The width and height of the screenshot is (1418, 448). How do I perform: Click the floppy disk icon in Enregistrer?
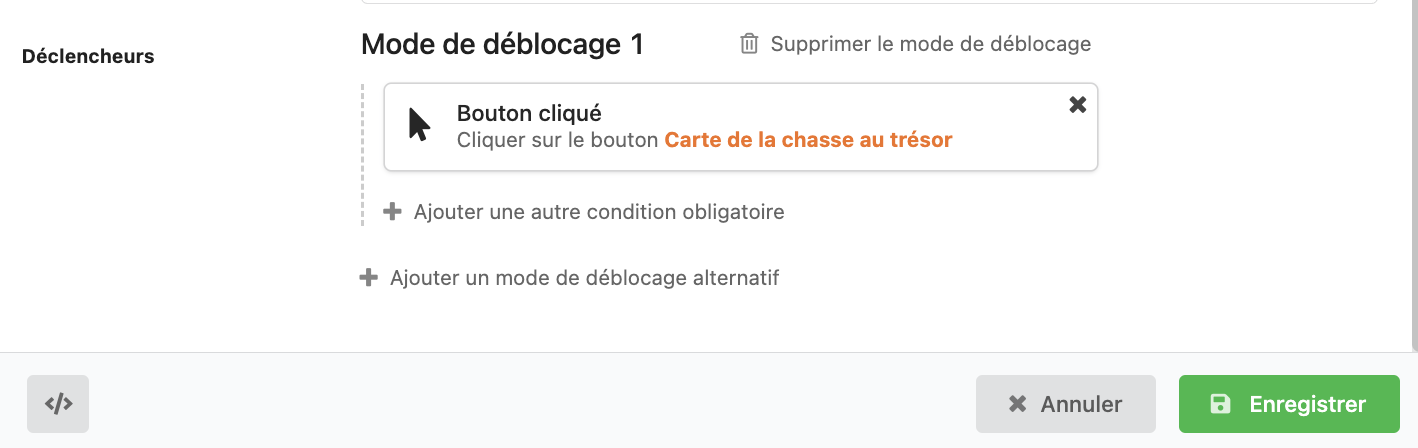[x=1220, y=404]
